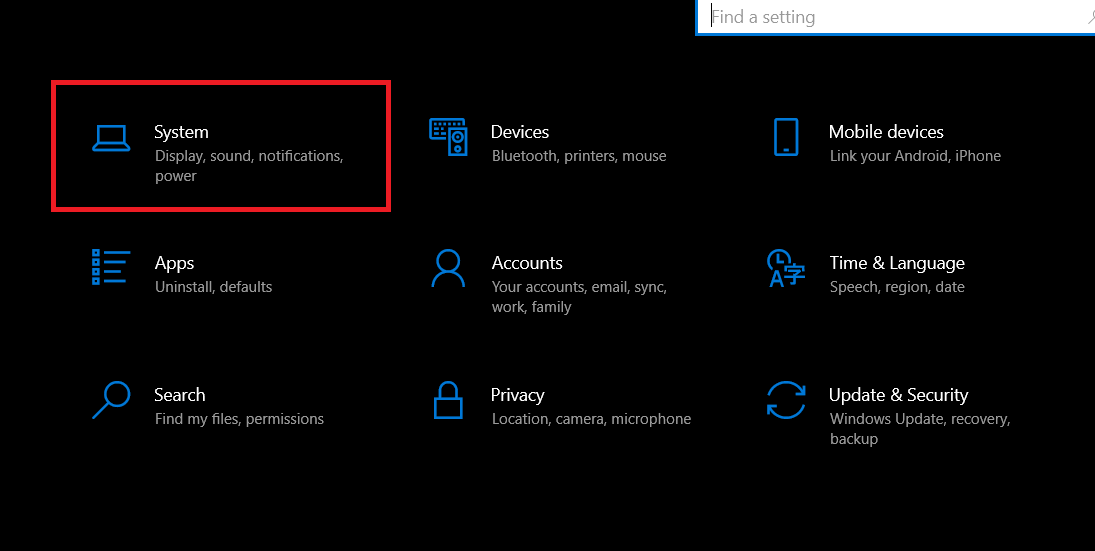Click the Search magnifying glass tile icon
The height and width of the screenshot is (551, 1095).
(111, 399)
